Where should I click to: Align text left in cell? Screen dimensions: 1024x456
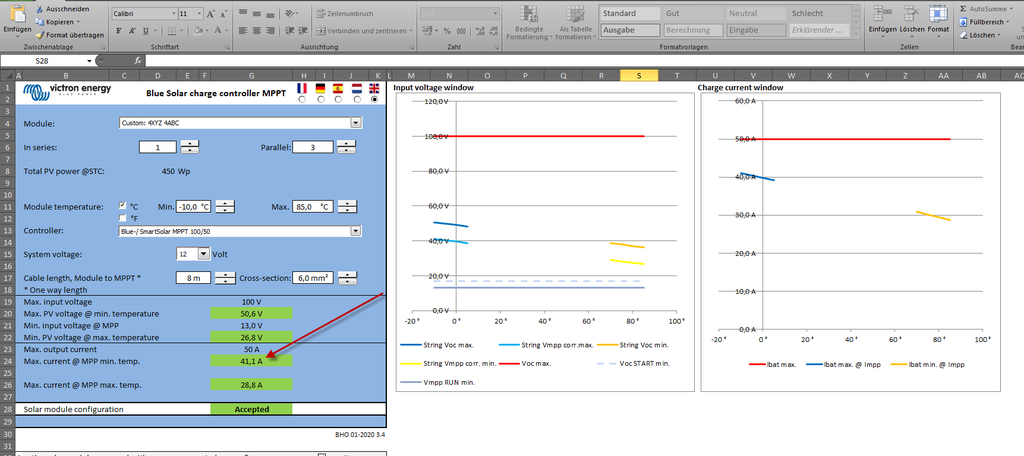pos(242,30)
